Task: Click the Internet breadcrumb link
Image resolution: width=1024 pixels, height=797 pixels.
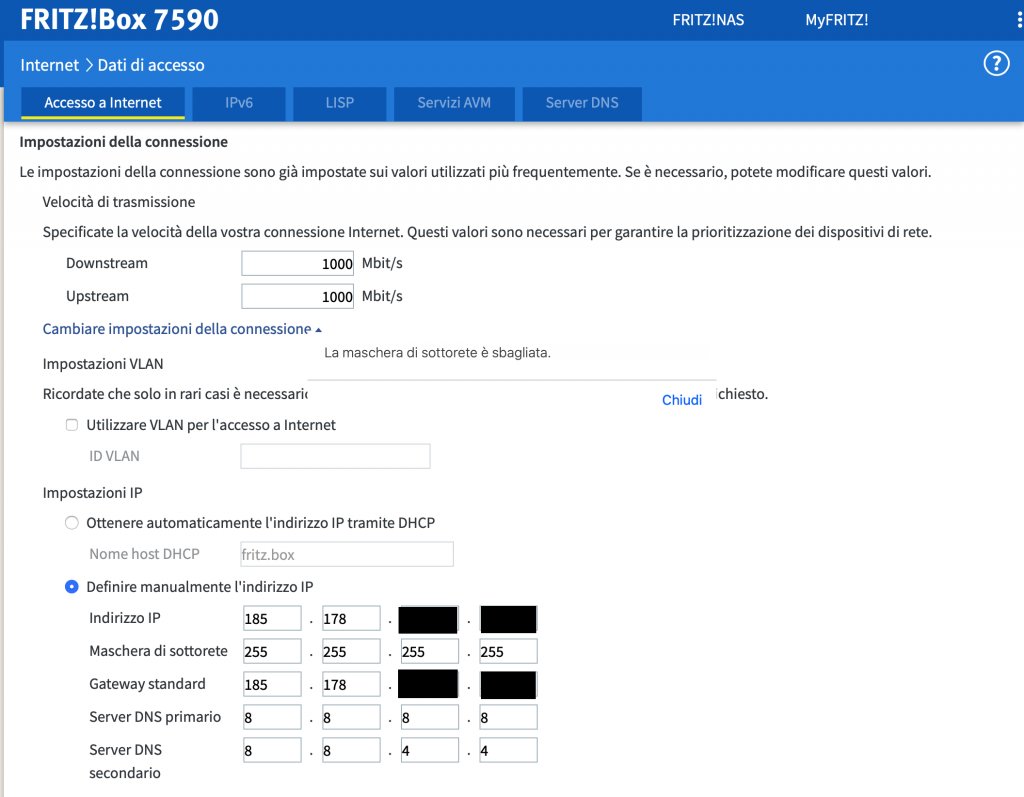Action: [50, 65]
